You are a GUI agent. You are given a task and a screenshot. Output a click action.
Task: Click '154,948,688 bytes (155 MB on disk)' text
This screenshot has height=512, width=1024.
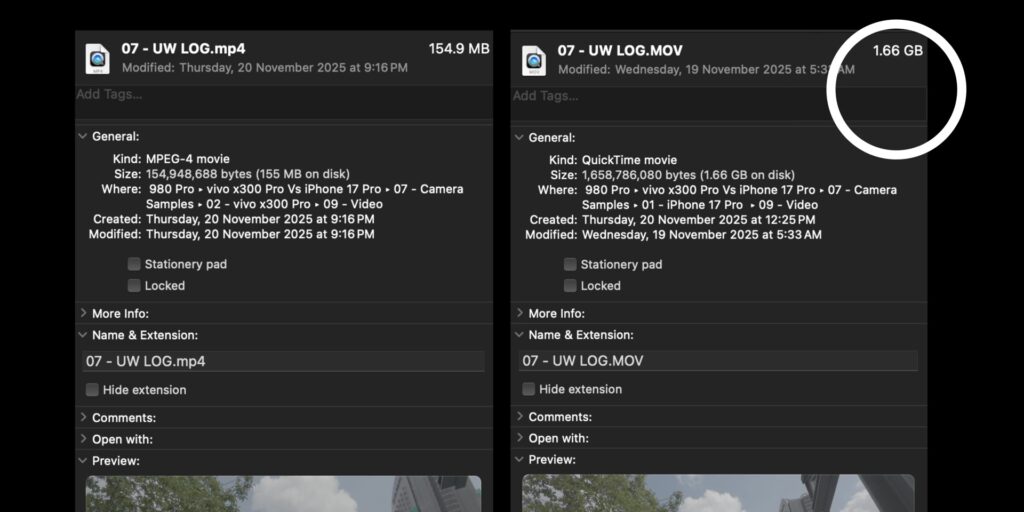[x=248, y=174]
